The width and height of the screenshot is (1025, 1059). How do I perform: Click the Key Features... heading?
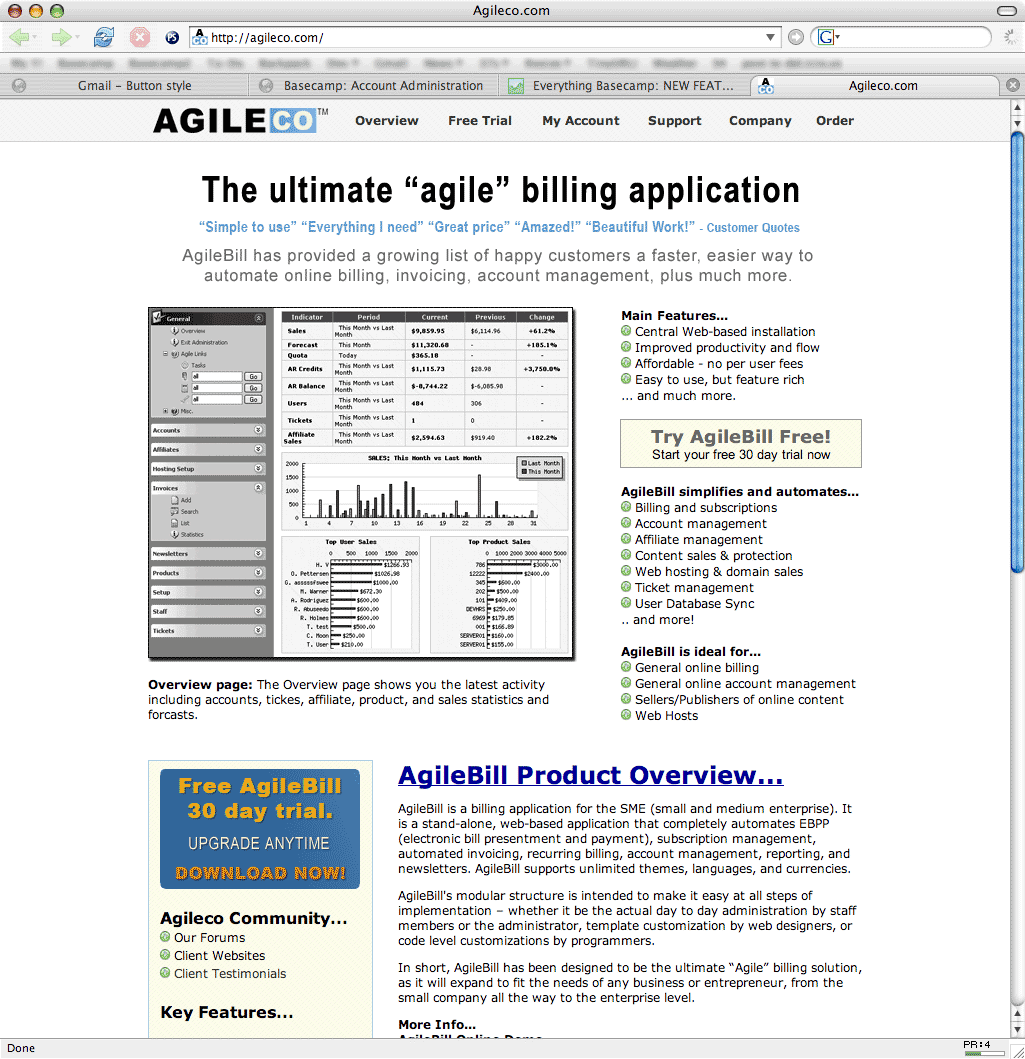(227, 1012)
